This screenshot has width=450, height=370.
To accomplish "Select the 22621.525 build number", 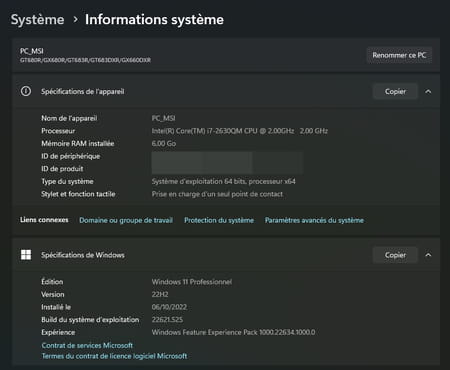I will [167, 320].
